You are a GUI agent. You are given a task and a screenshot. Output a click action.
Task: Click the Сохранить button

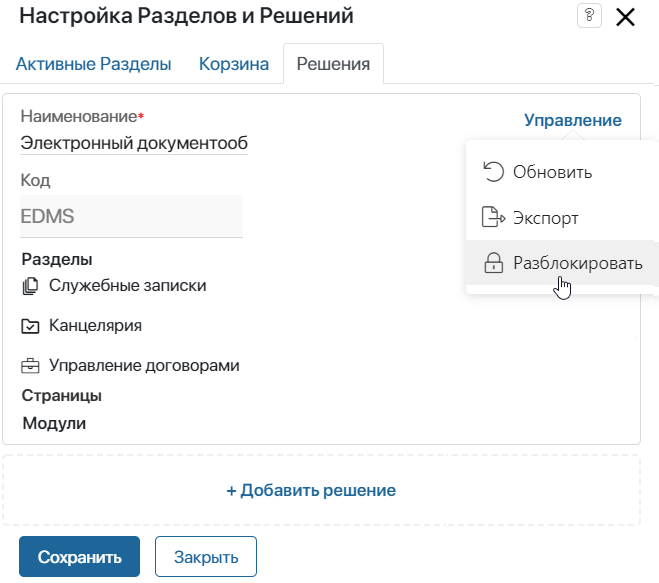79,557
